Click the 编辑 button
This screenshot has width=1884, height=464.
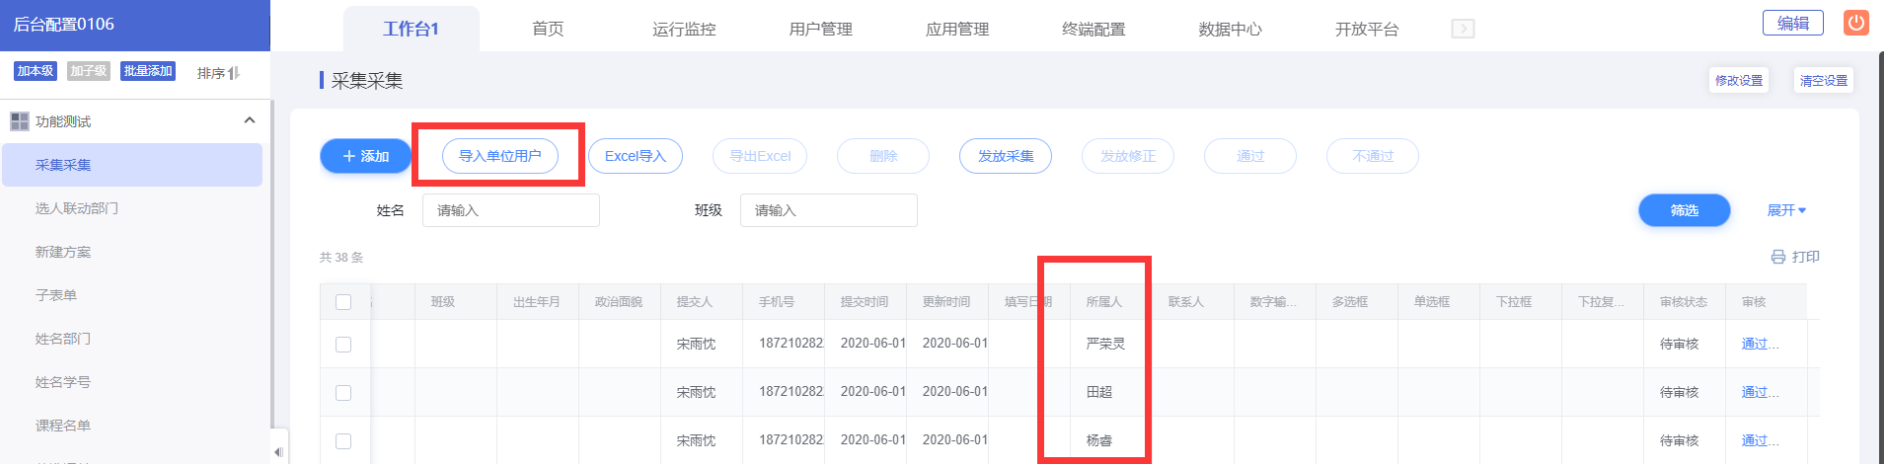(1793, 23)
